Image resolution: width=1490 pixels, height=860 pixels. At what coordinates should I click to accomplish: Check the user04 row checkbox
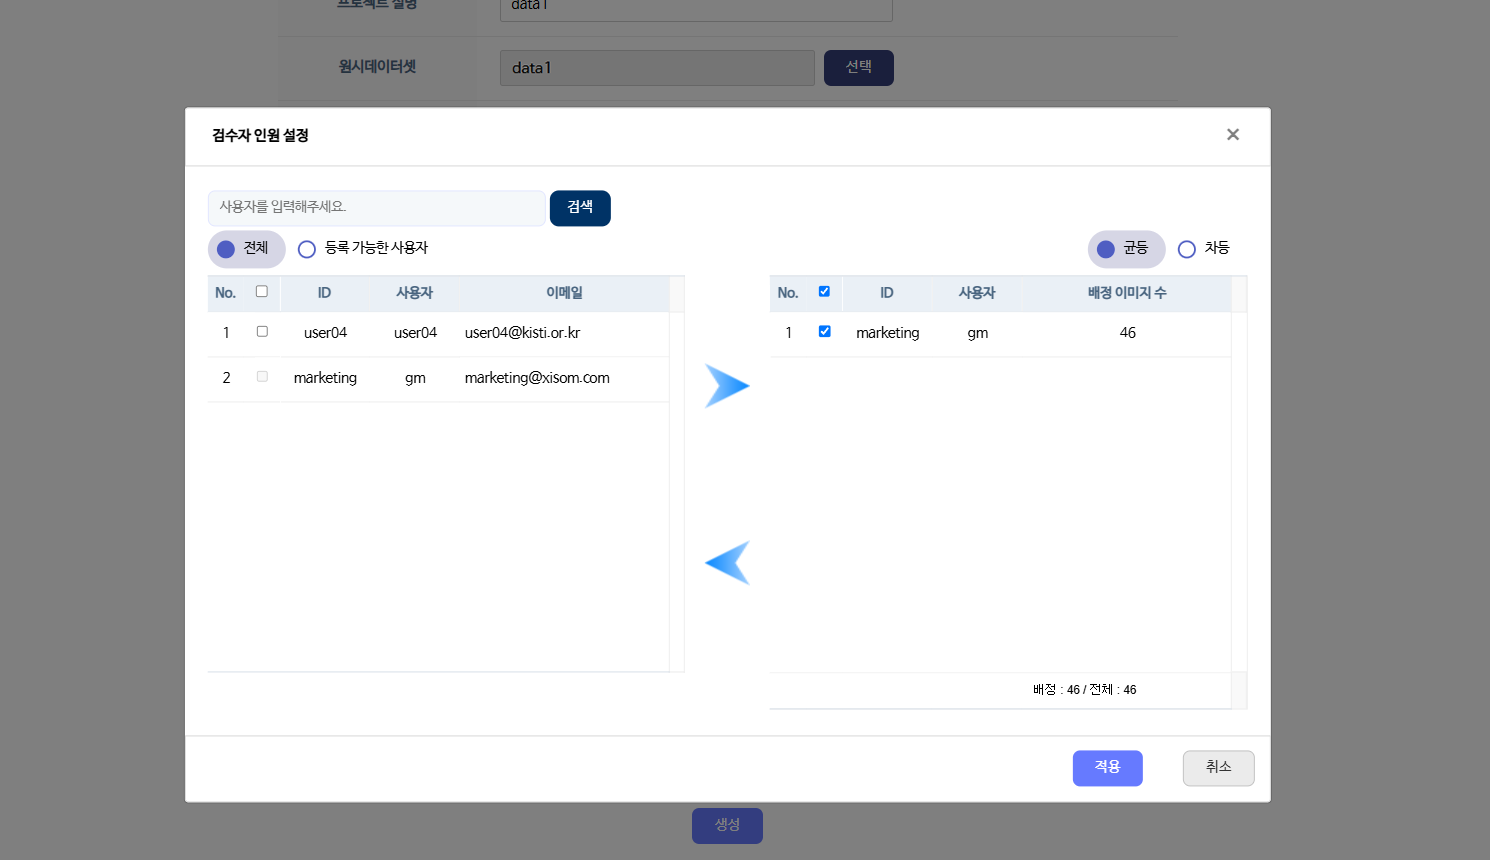[x=262, y=332]
